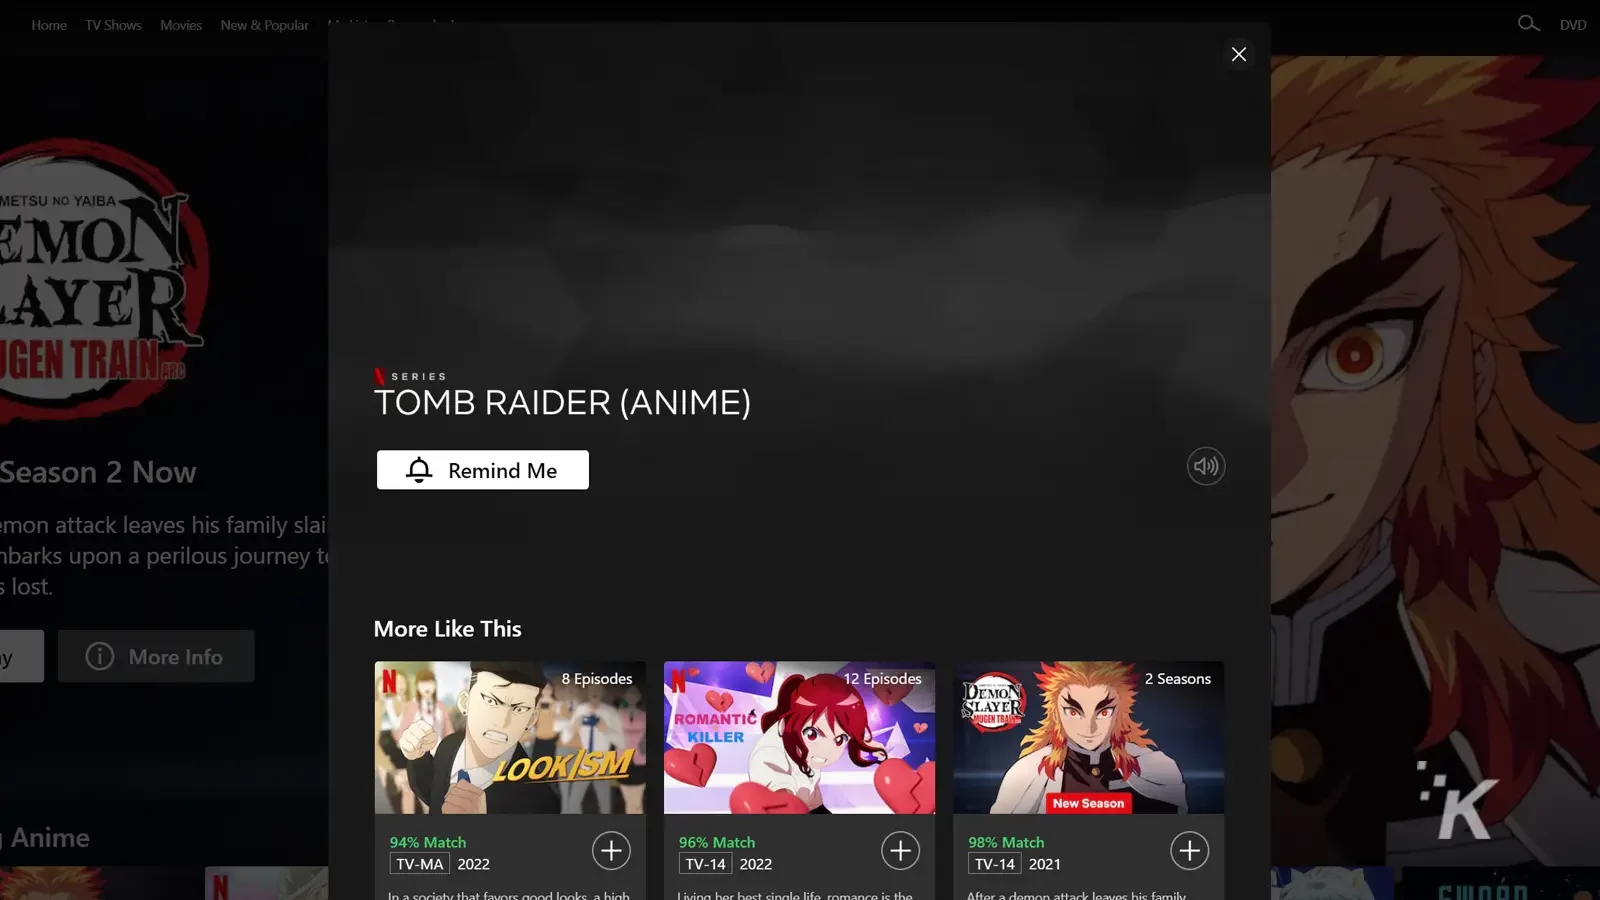Toggle trailer sound with the speaker icon
The width and height of the screenshot is (1600, 900).
tap(1206, 466)
